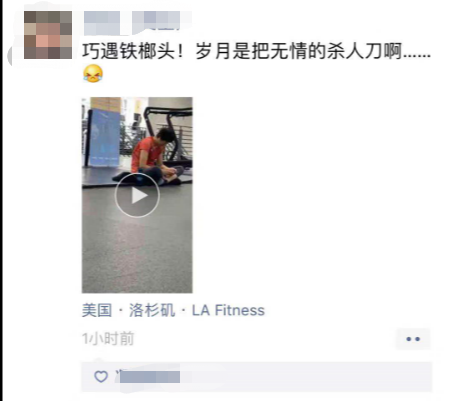This screenshot has height=401, width=451.
Task: Play the gym video
Action: coord(137,195)
